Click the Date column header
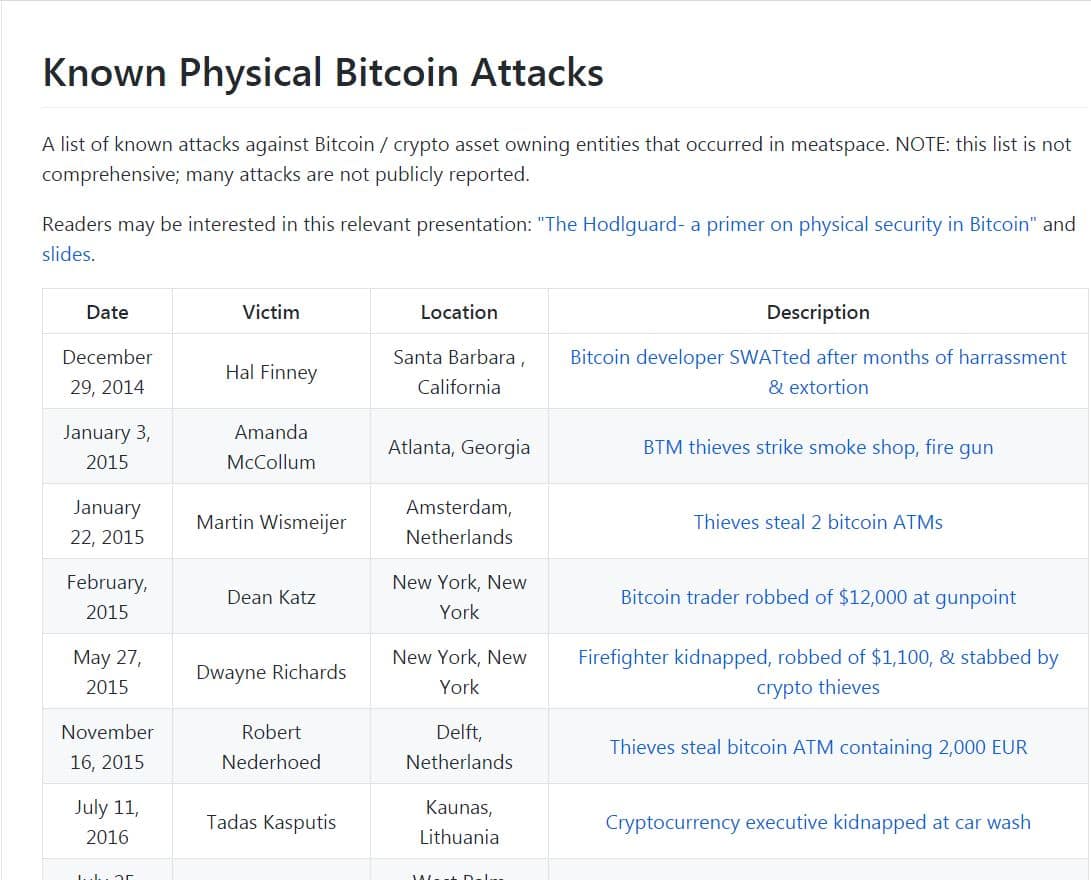1091x880 pixels. [x=107, y=312]
